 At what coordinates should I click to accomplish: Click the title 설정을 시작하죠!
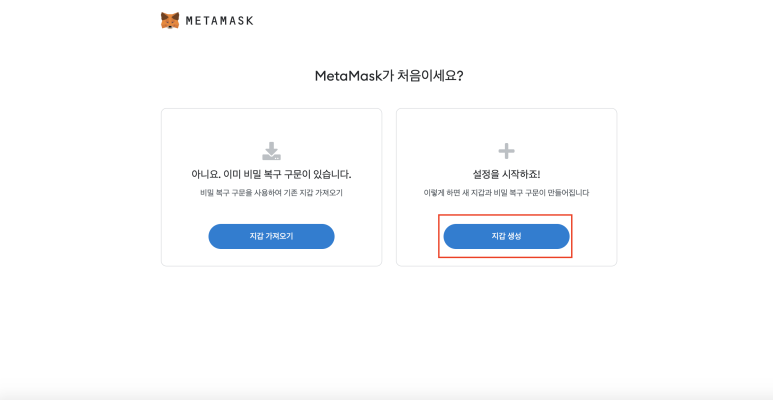click(506, 175)
